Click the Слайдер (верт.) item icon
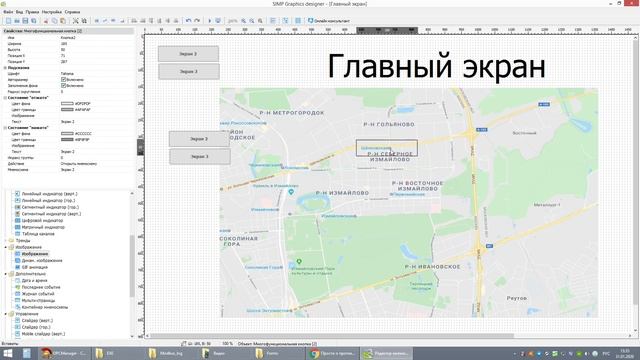Viewport: 640px width, 360px height. [x=18, y=320]
